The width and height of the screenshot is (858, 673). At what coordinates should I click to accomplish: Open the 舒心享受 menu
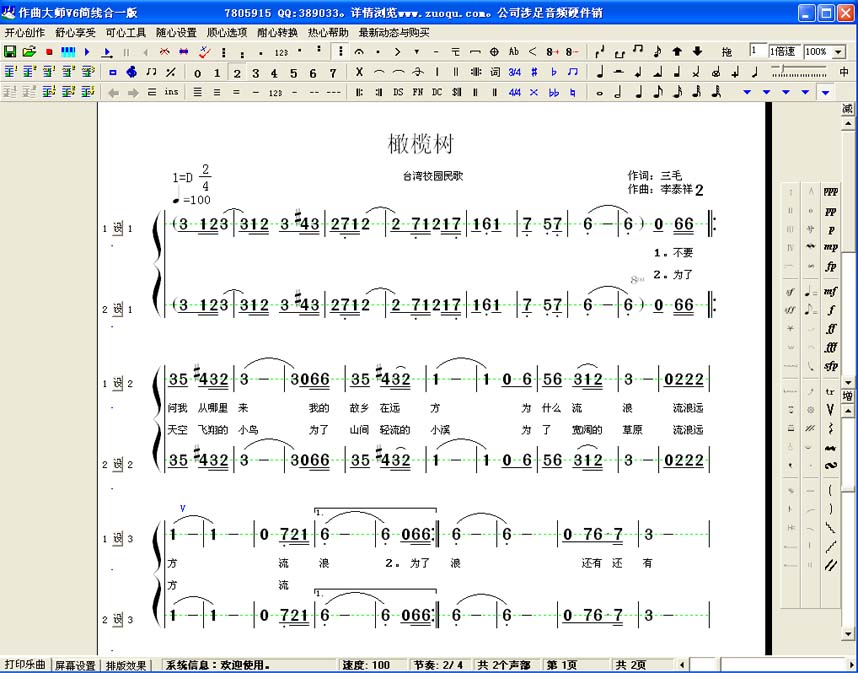click(x=76, y=33)
